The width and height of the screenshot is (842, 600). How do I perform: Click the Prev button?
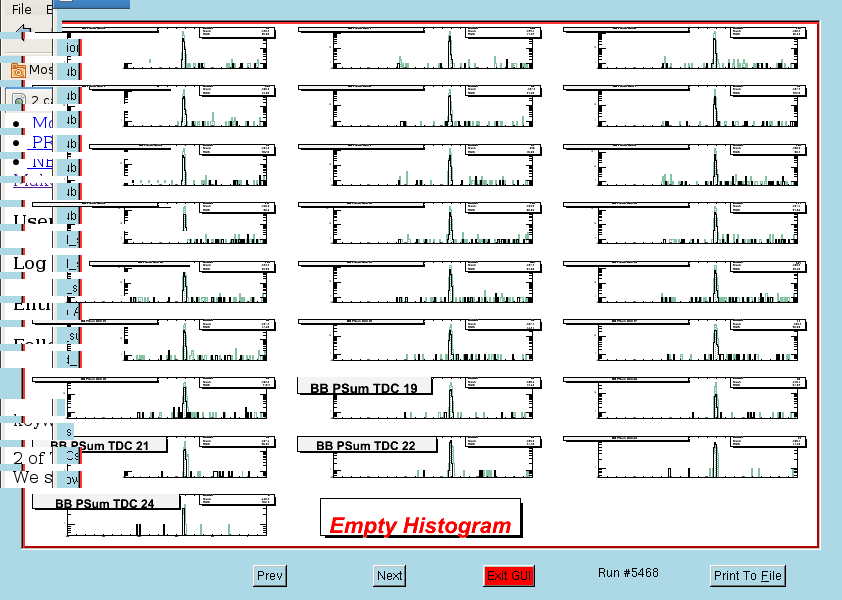coord(270,575)
